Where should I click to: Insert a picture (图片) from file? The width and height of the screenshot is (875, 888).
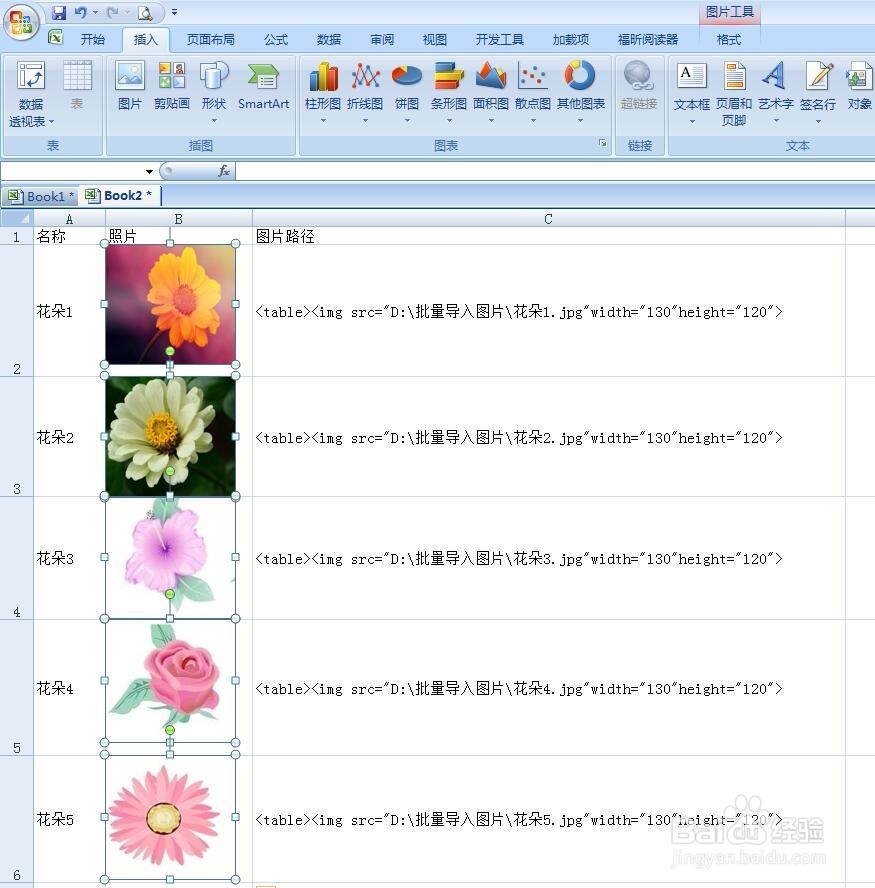coord(130,85)
